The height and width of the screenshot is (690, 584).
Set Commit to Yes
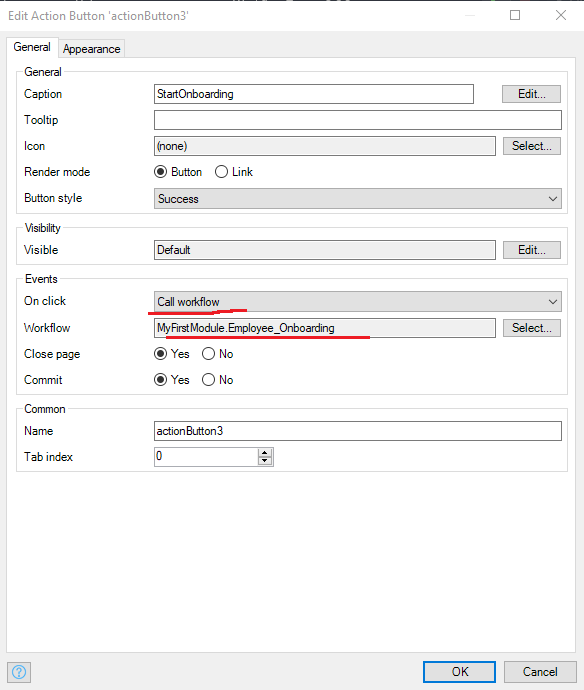161,380
